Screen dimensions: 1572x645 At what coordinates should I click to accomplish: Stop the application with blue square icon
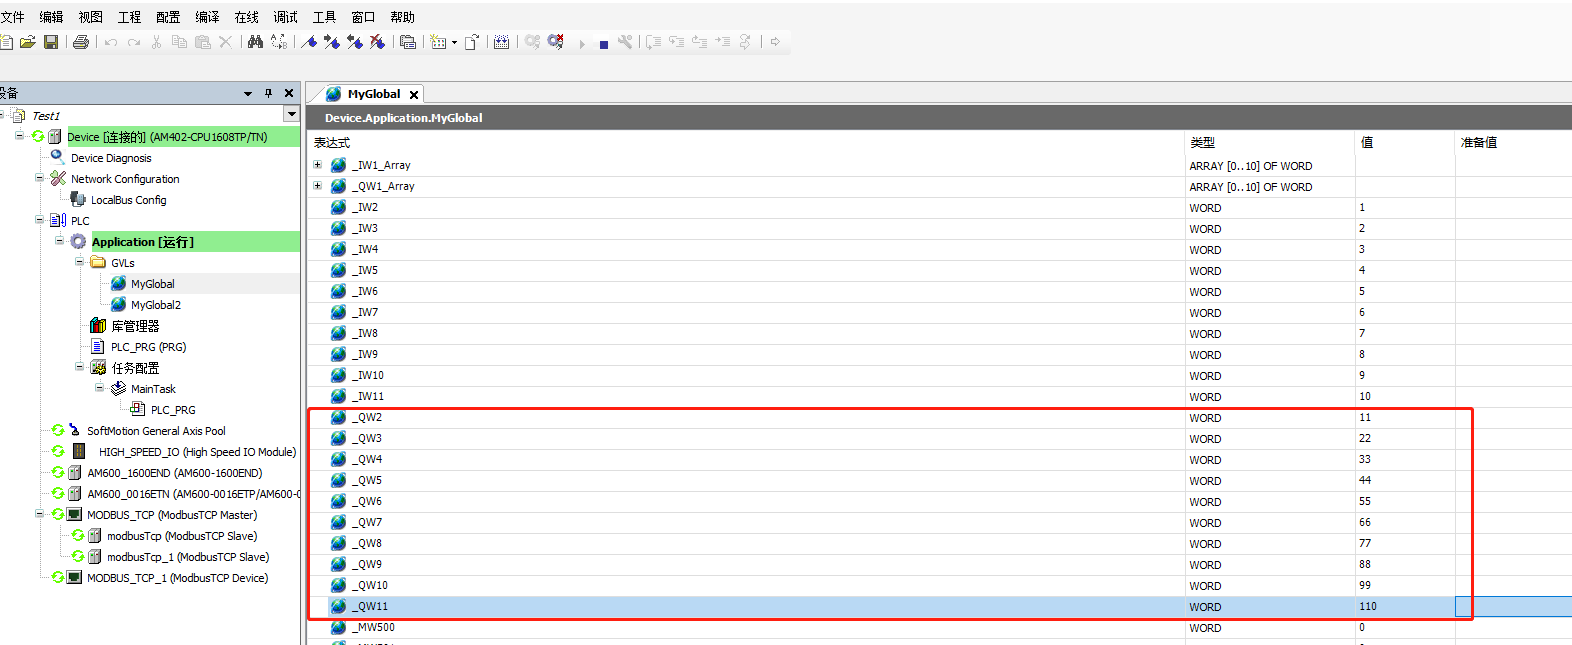(604, 45)
